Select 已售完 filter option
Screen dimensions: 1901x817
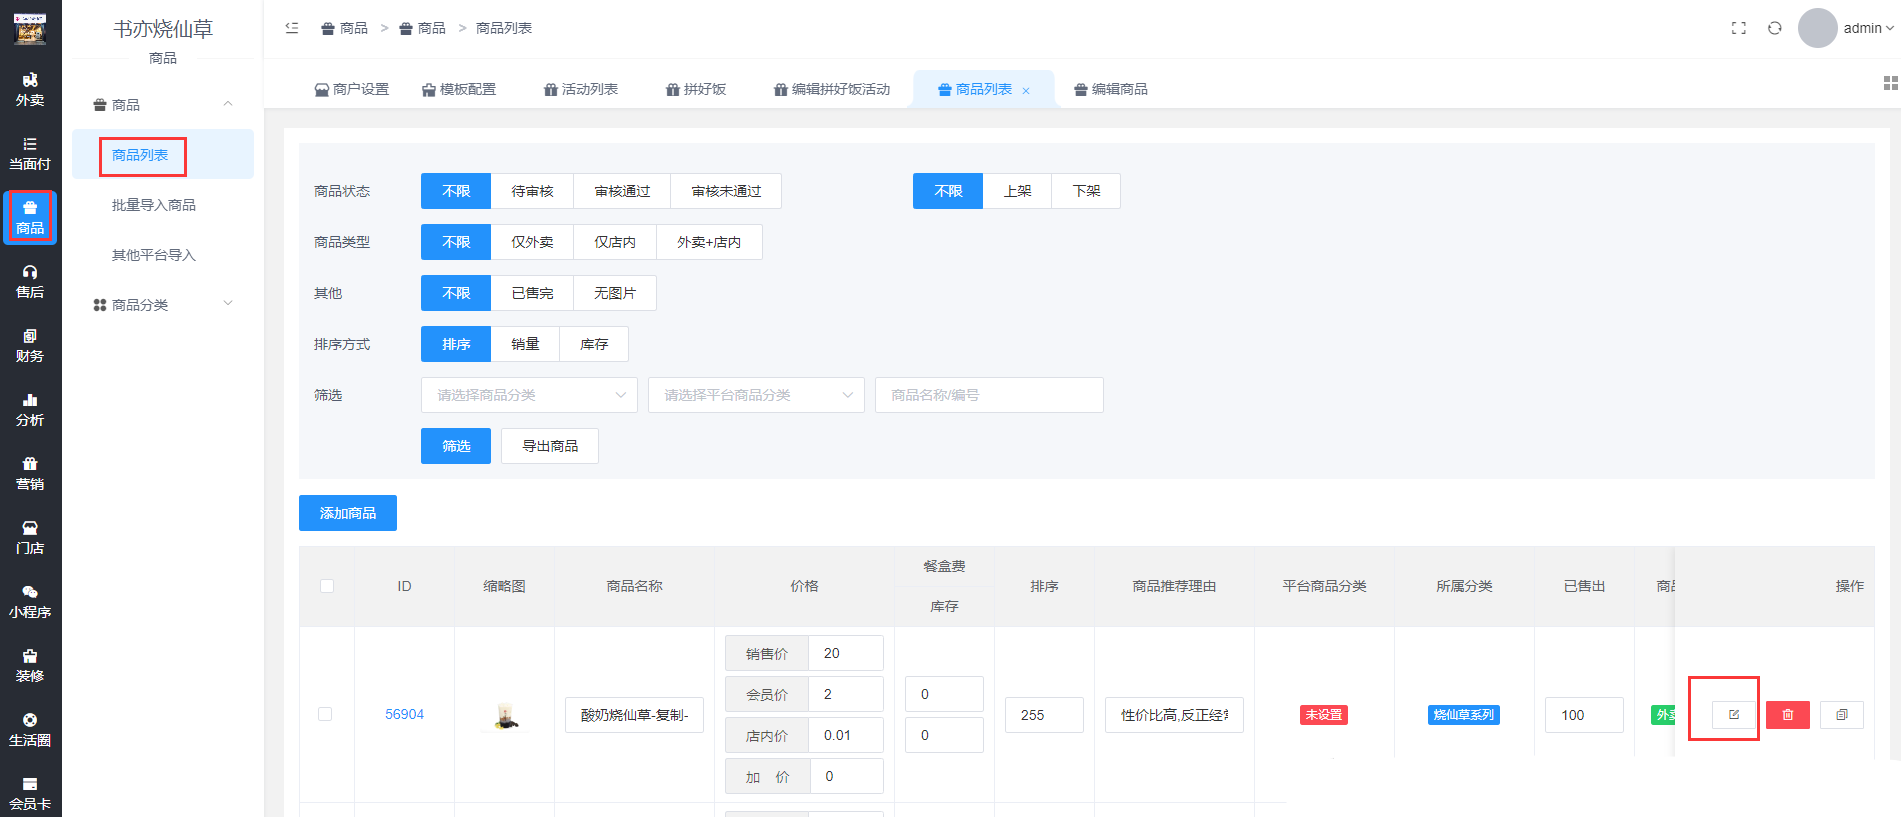(x=532, y=293)
